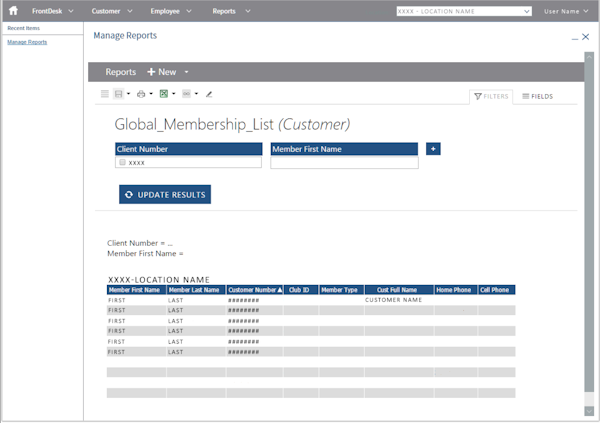Open the Customer menu
This screenshot has height=423, width=600.
click(x=112, y=11)
